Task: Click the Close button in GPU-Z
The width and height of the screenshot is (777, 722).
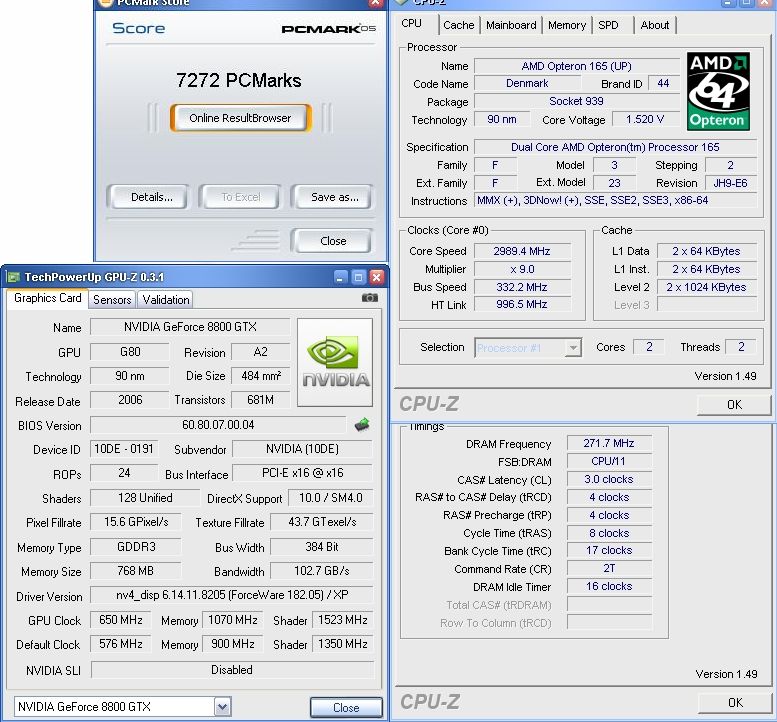Action: coord(346,708)
